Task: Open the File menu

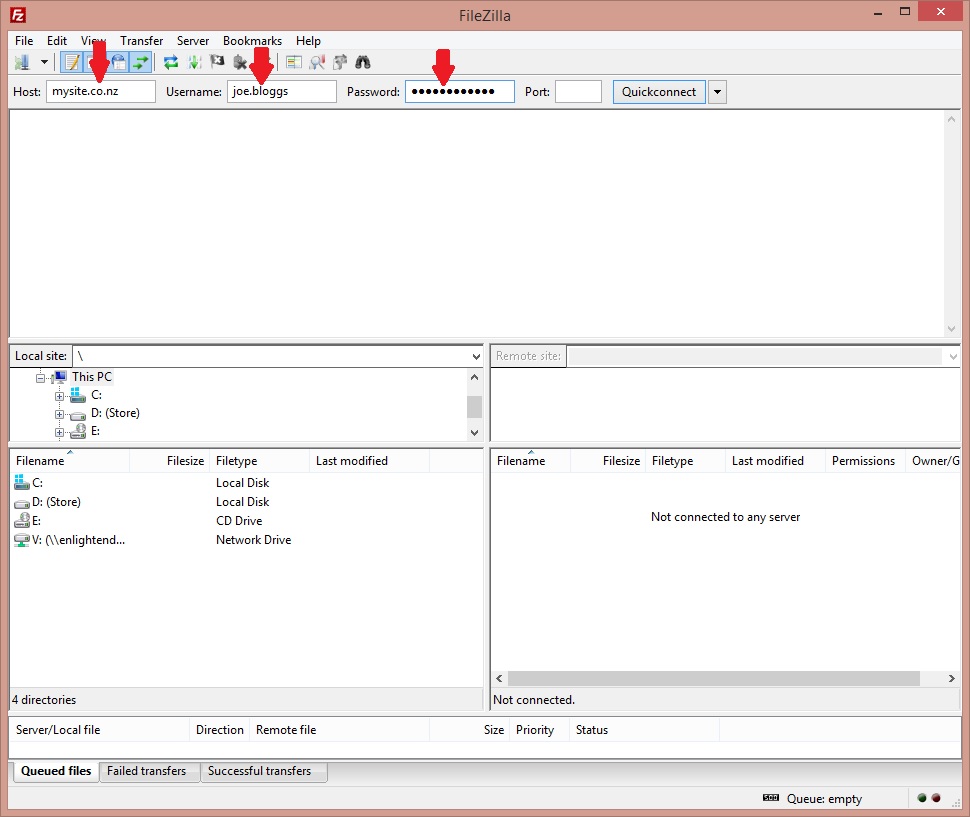Action: pos(24,41)
